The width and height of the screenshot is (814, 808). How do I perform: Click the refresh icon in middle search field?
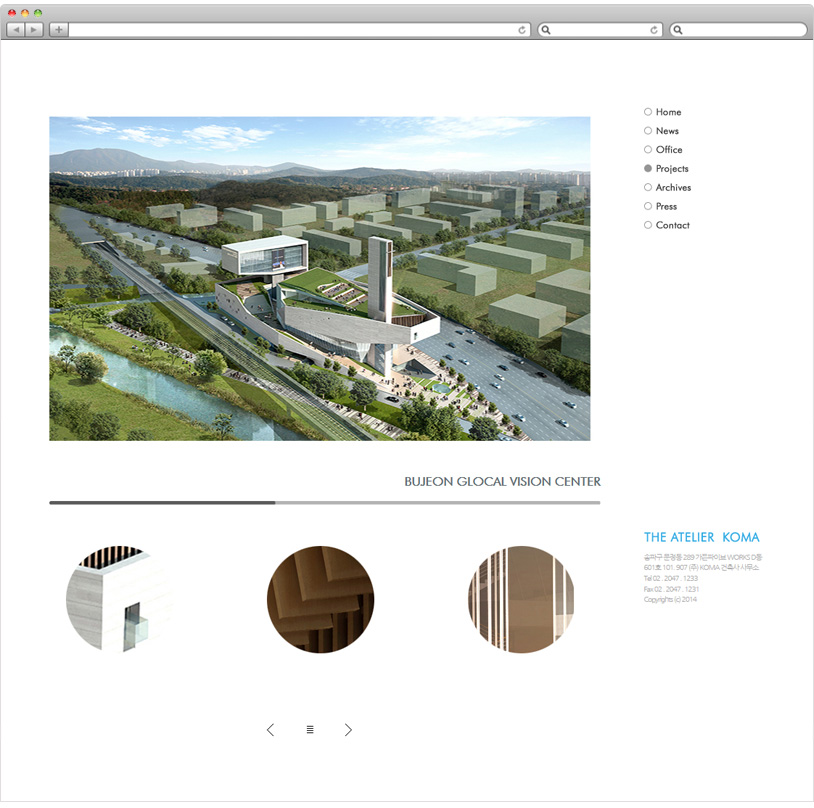click(654, 30)
